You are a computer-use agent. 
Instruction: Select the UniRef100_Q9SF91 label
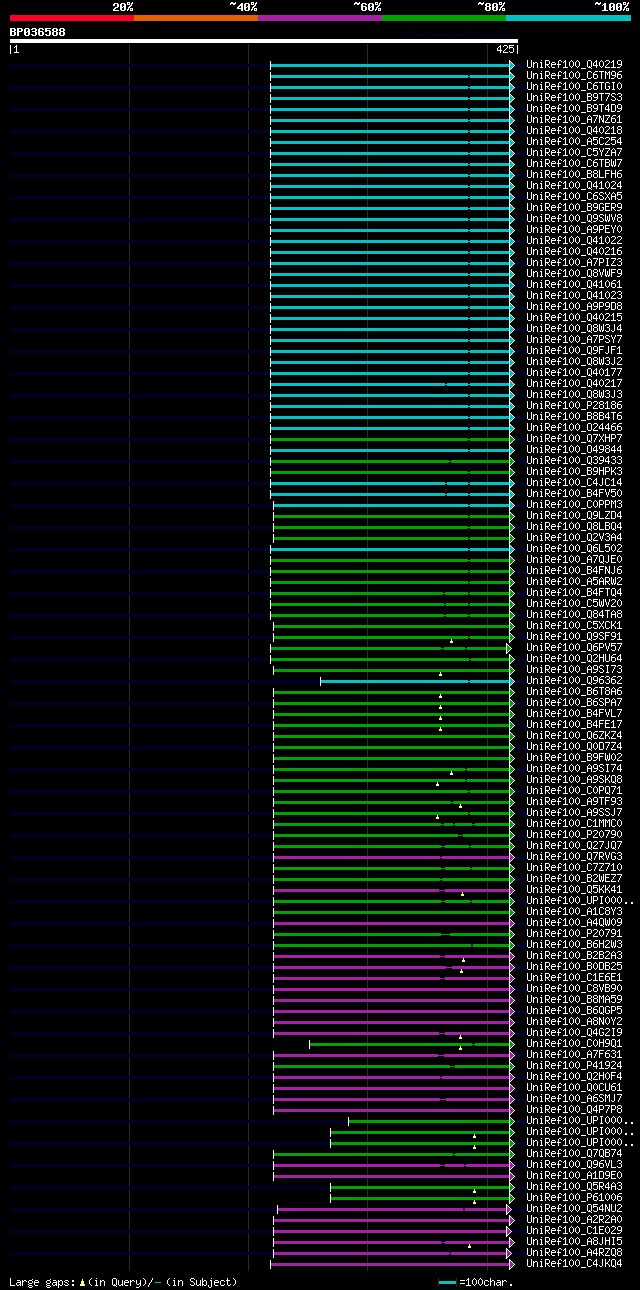coord(574,637)
